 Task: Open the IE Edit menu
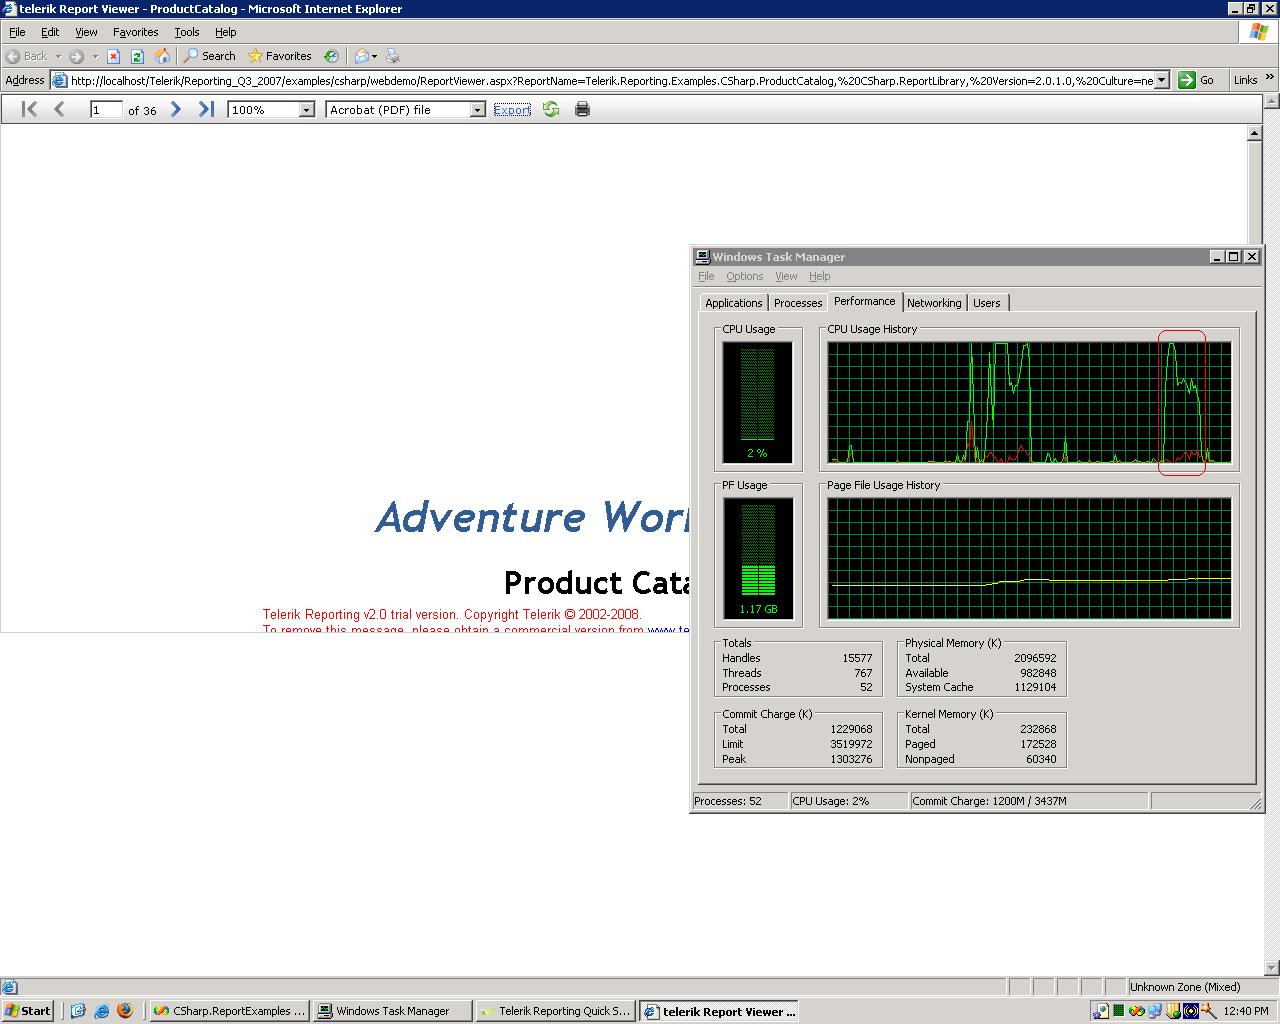(x=50, y=32)
